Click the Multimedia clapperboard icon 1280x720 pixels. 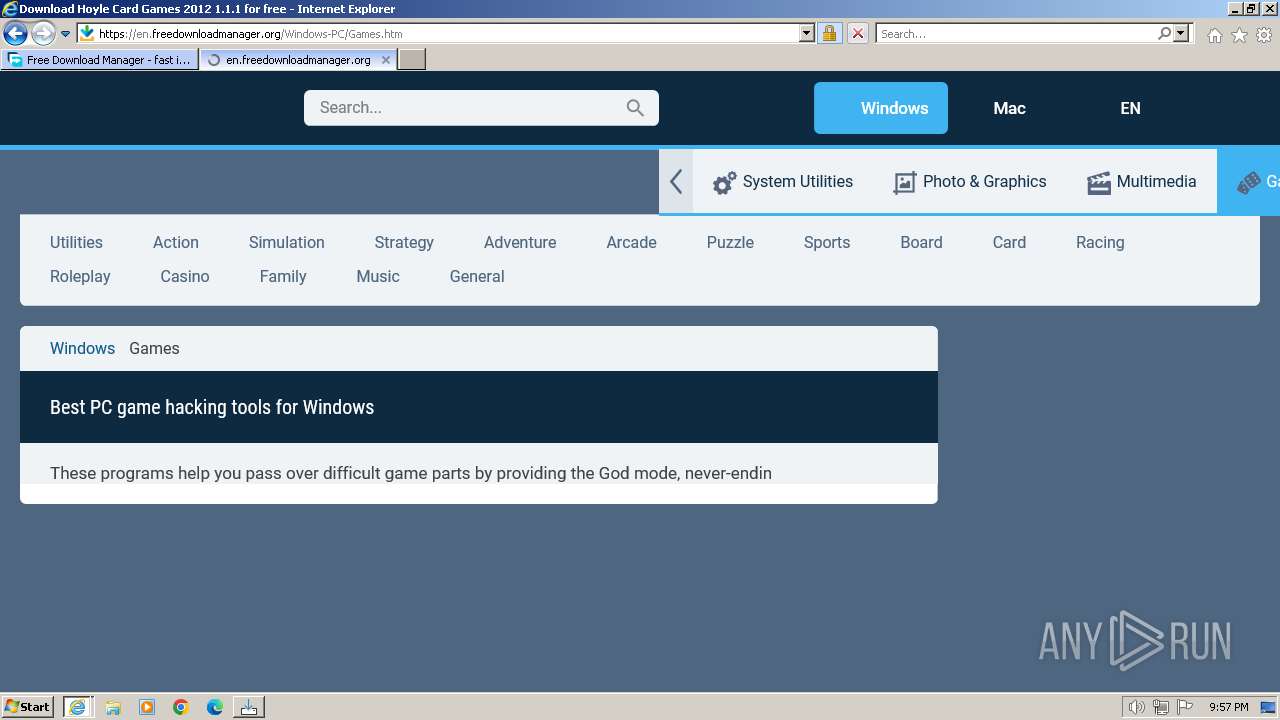[1098, 183]
